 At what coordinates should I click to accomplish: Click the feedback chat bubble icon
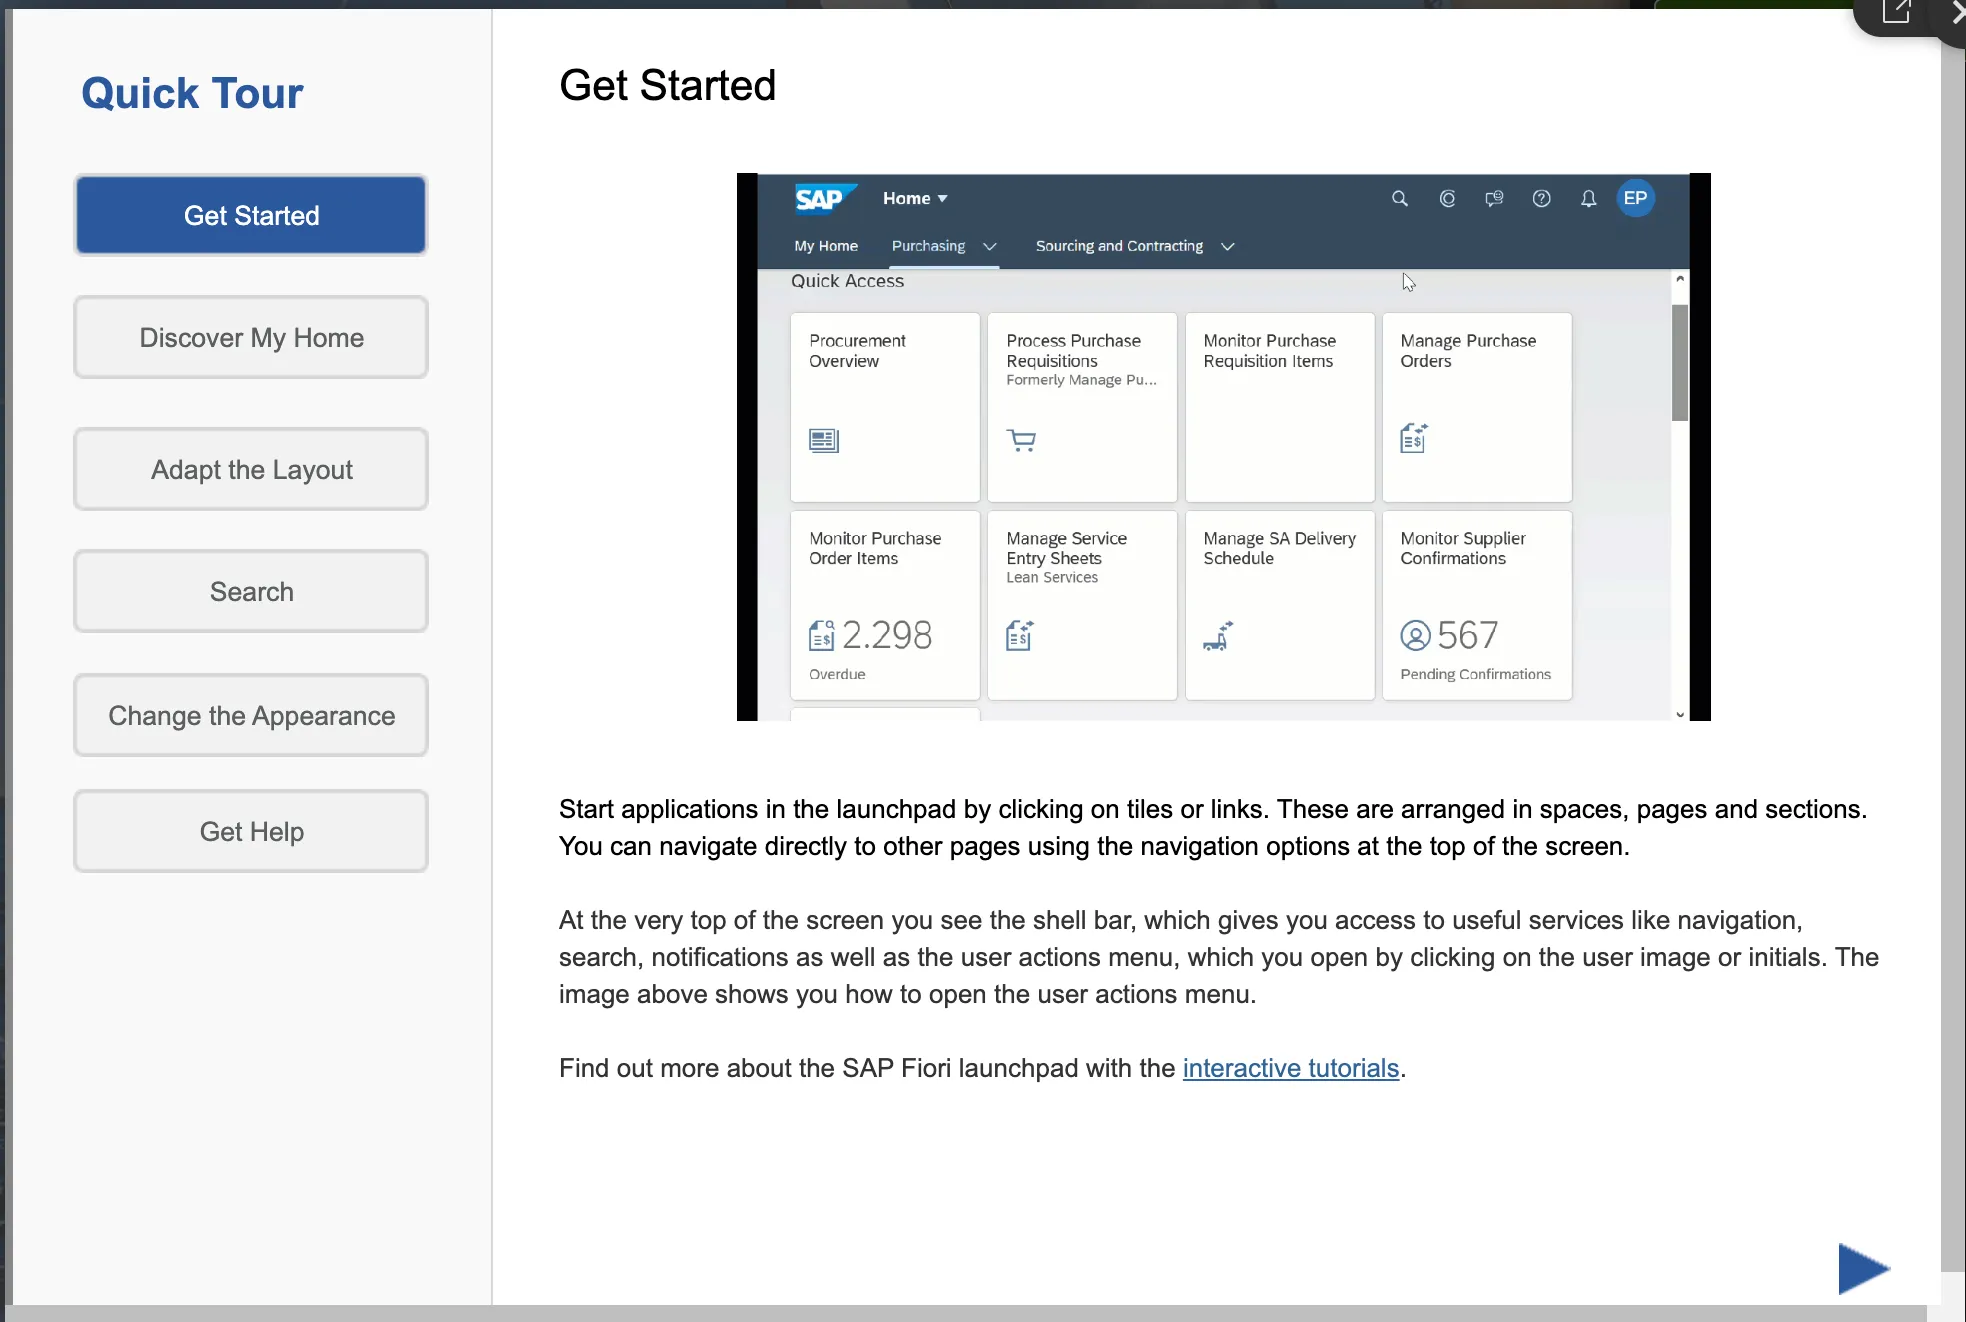pyautogui.click(x=1494, y=199)
